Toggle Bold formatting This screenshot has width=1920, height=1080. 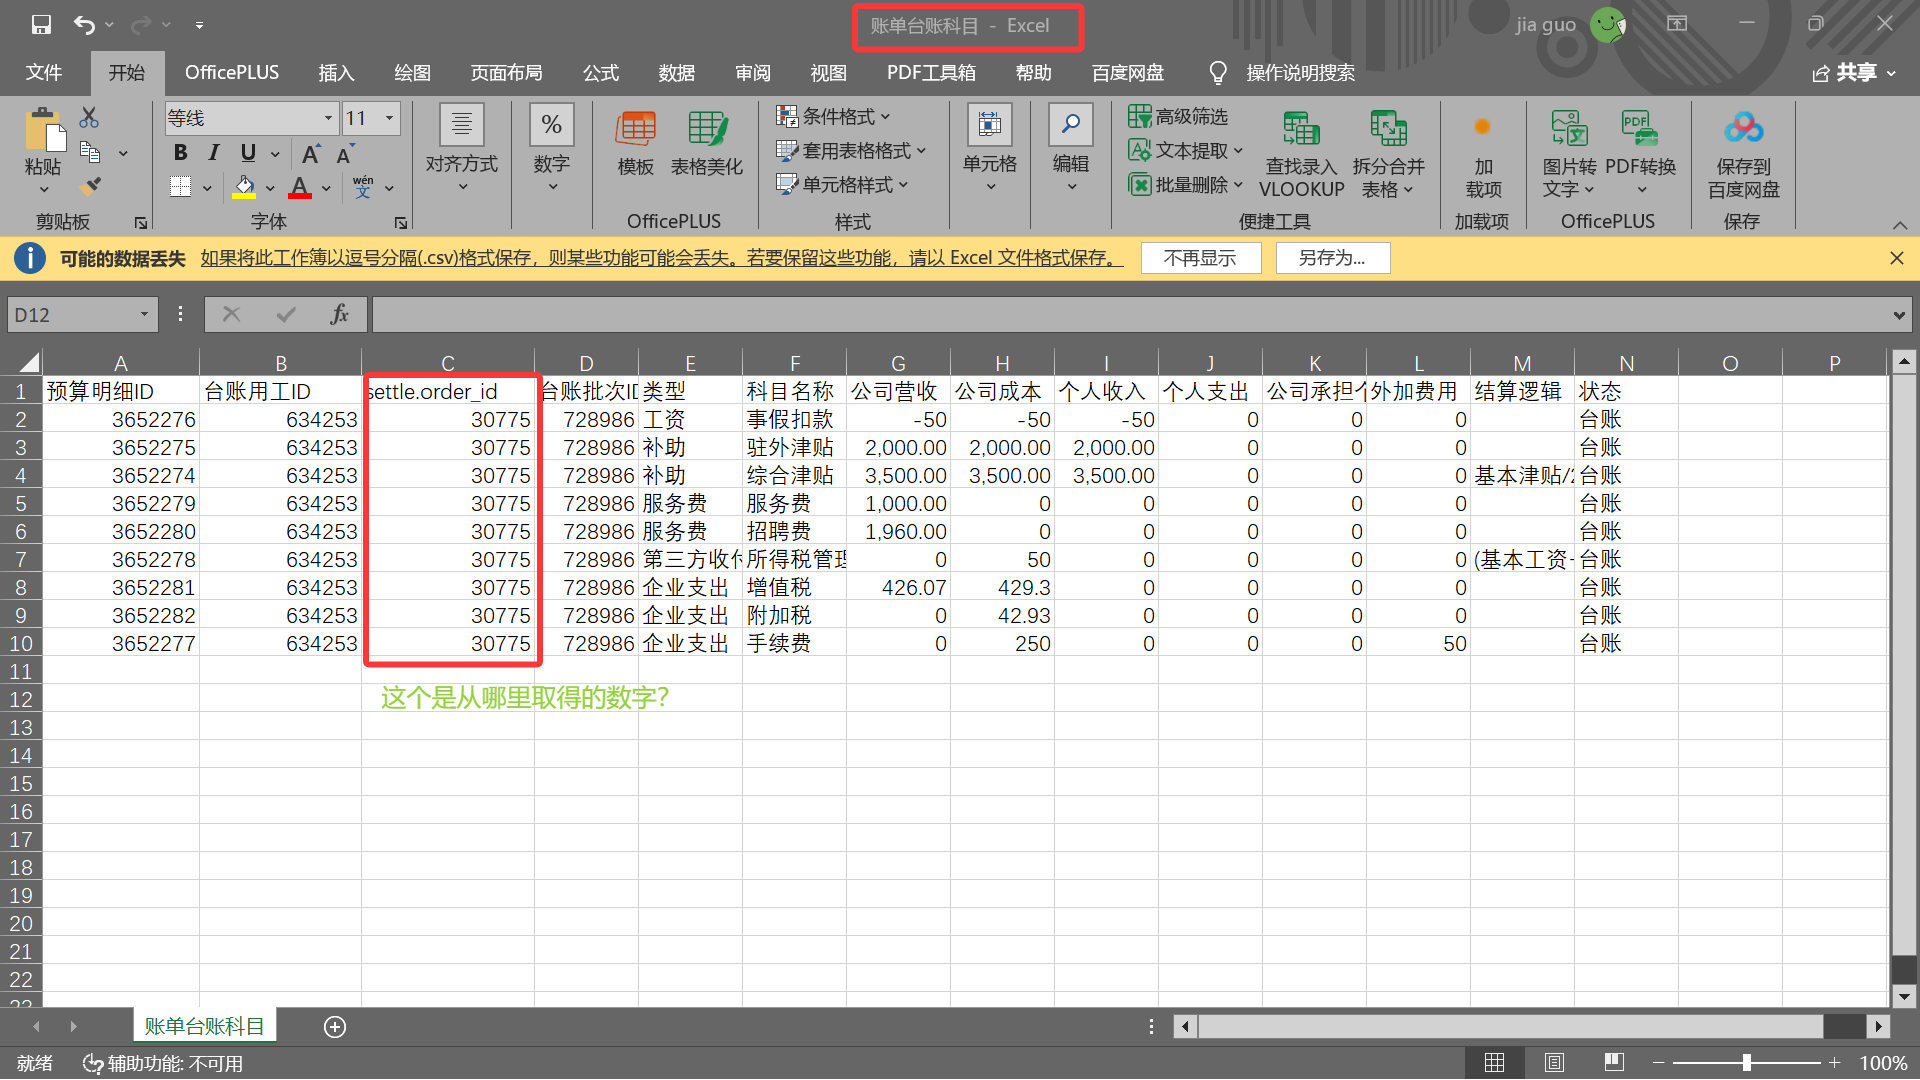[180, 152]
